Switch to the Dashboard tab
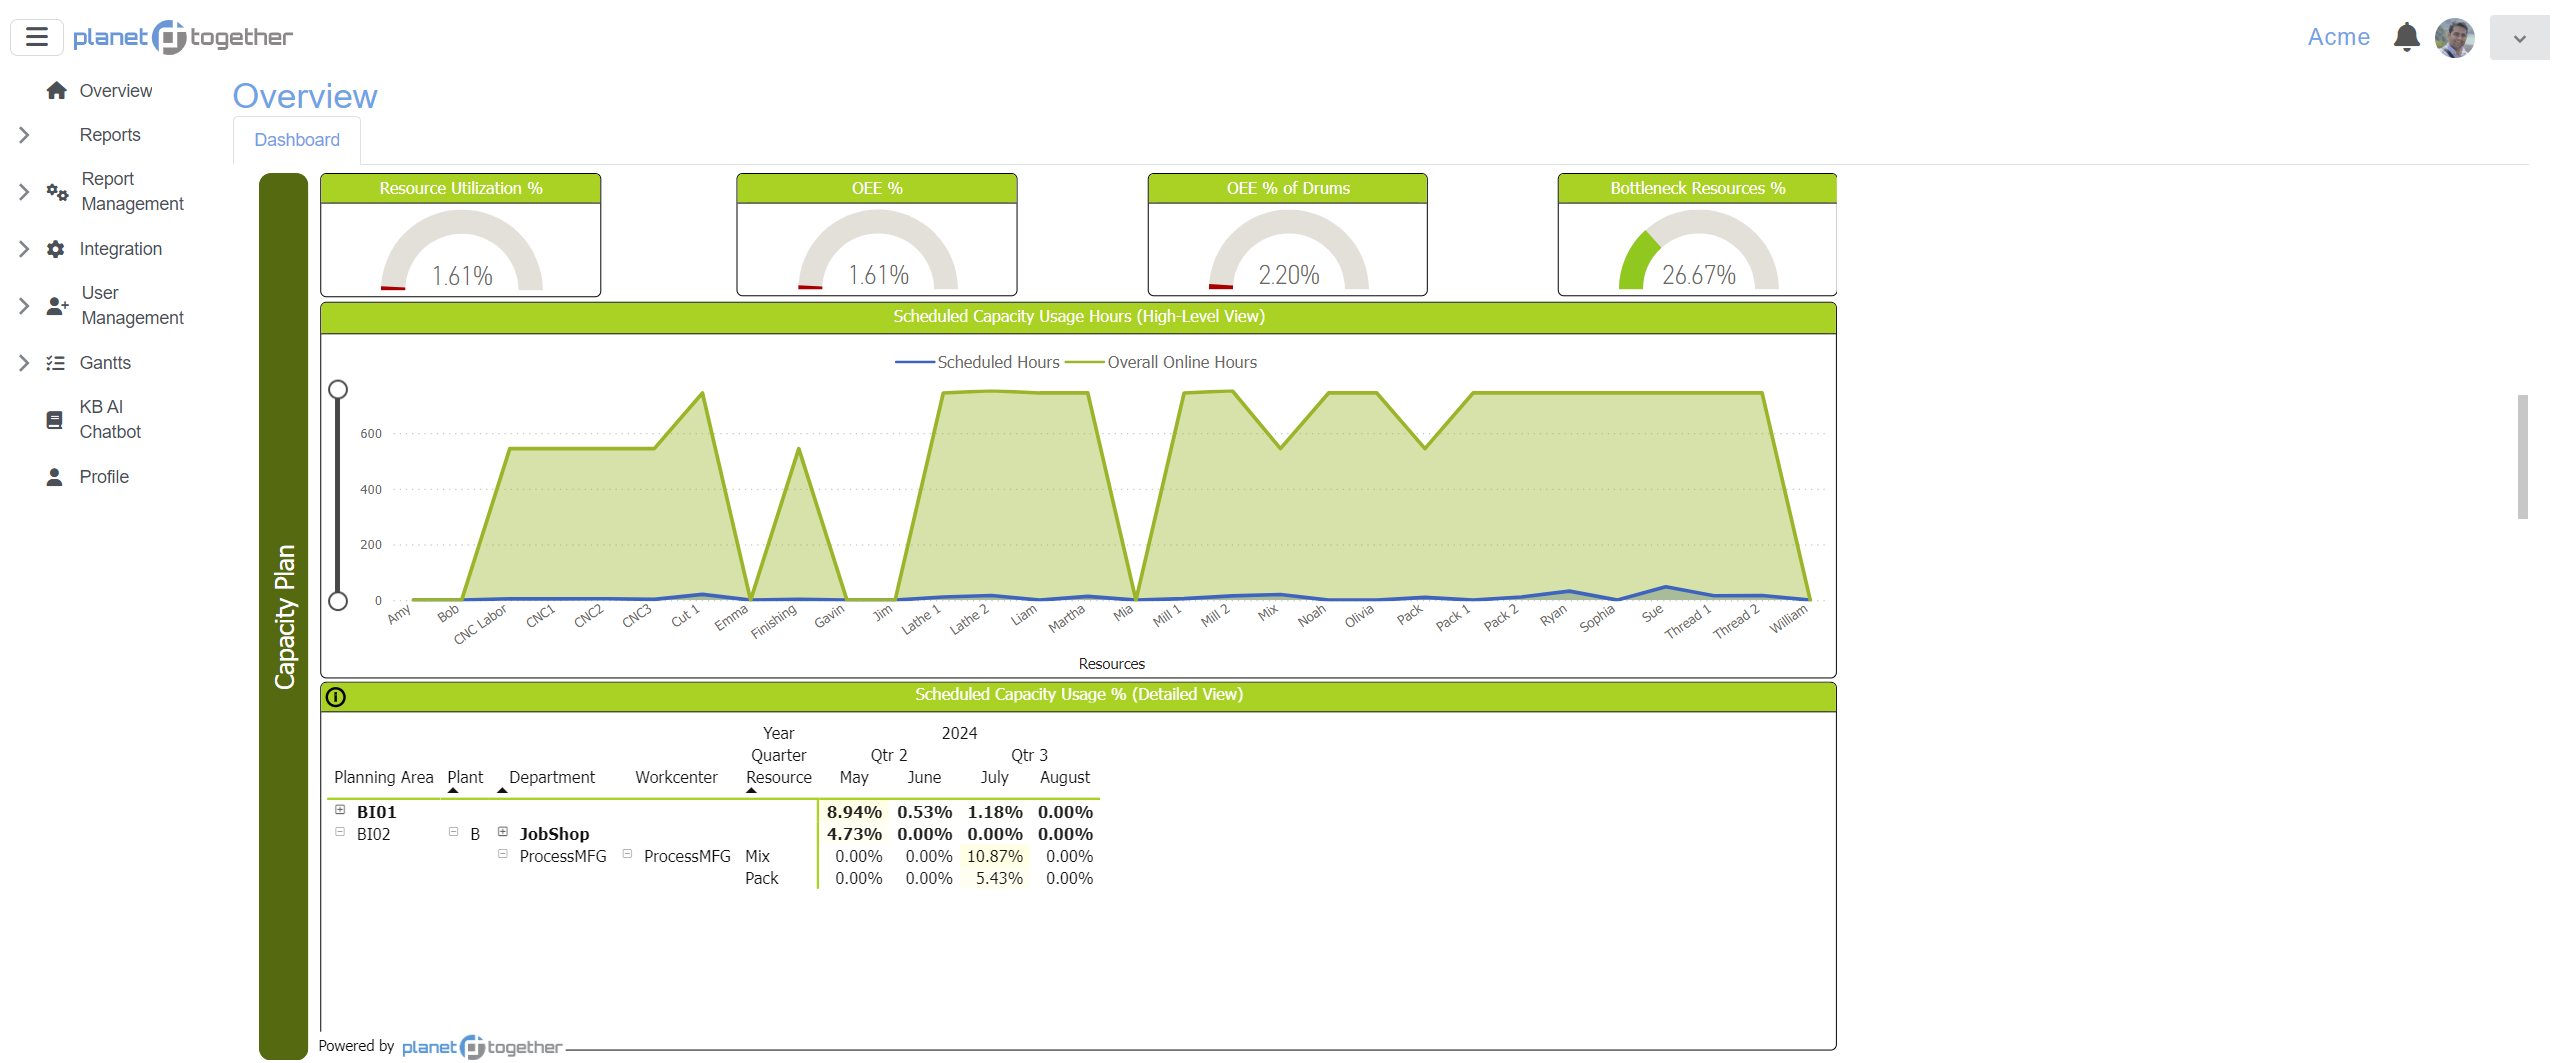 point(297,140)
